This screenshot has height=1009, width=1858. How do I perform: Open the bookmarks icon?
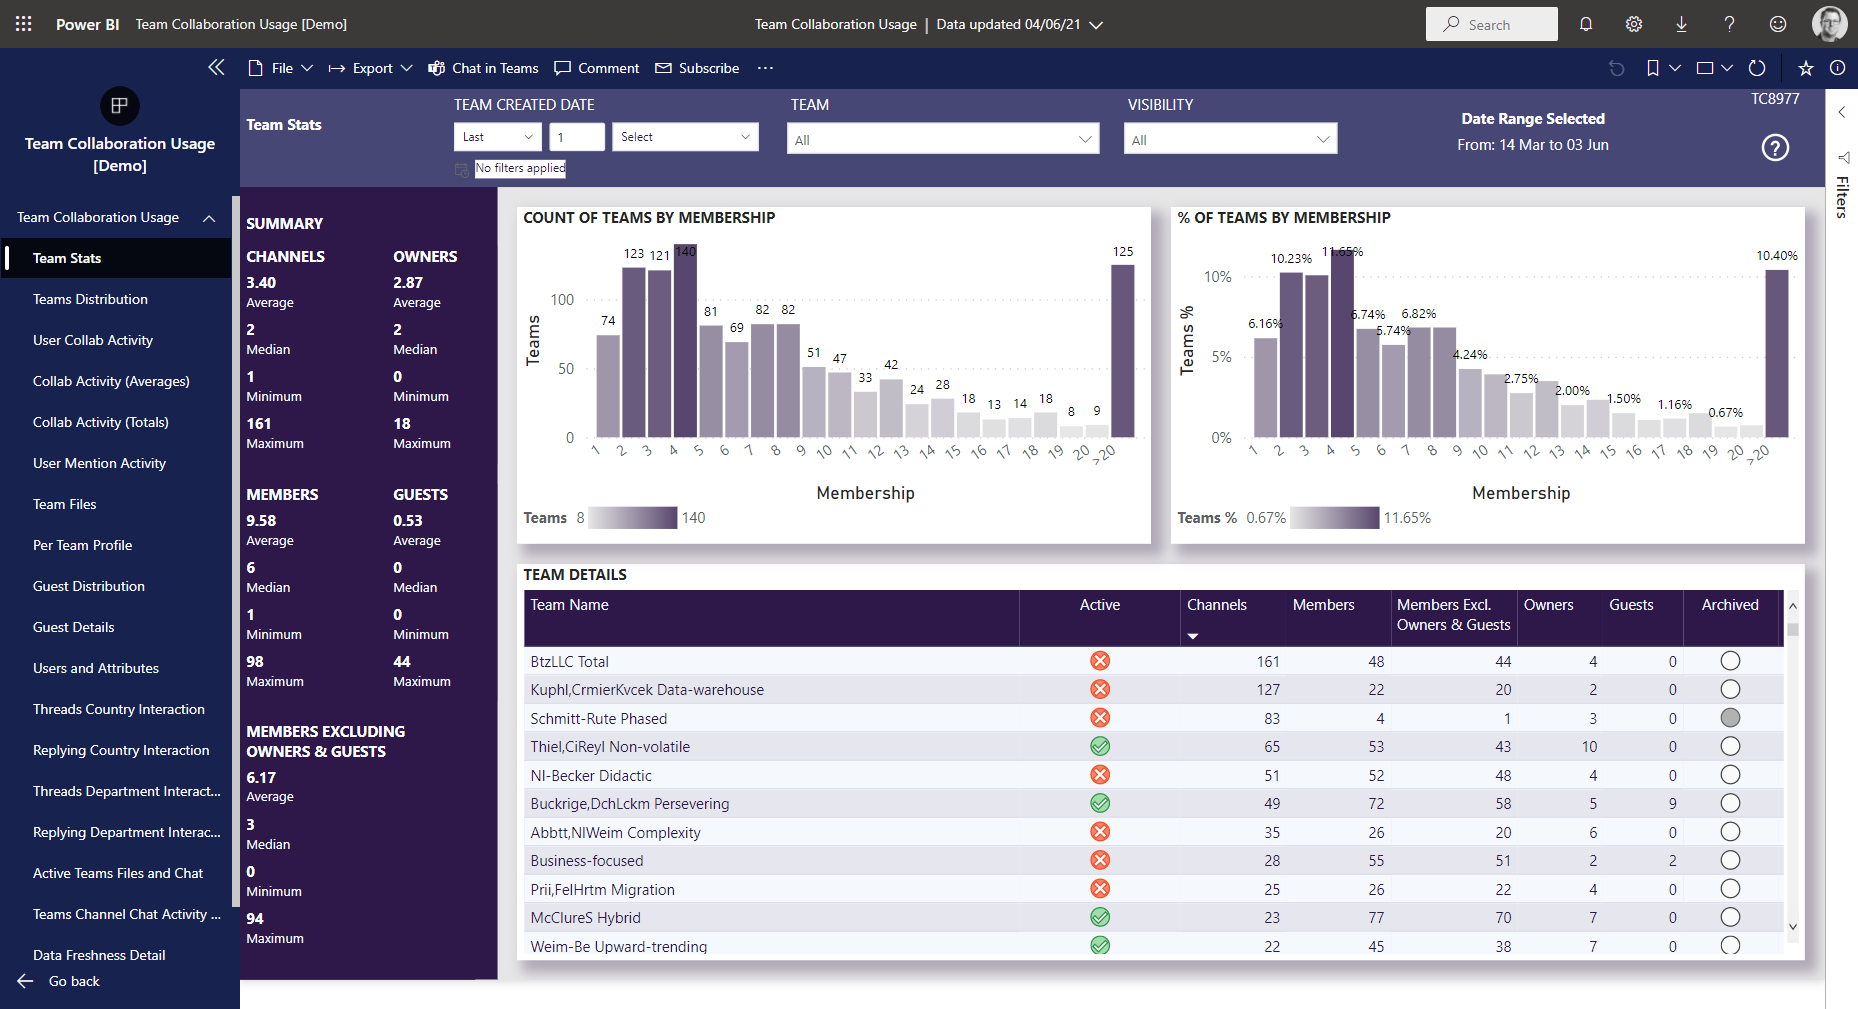1653,68
